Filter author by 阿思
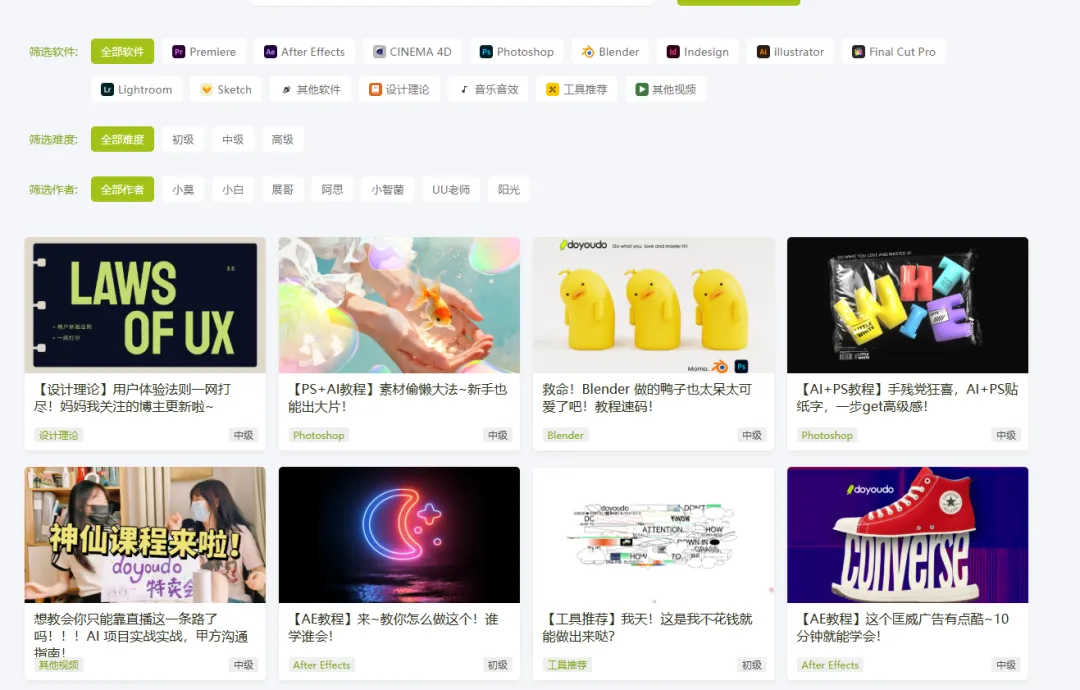Image resolution: width=1080 pixels, height=690 pixels. point(332,189)
